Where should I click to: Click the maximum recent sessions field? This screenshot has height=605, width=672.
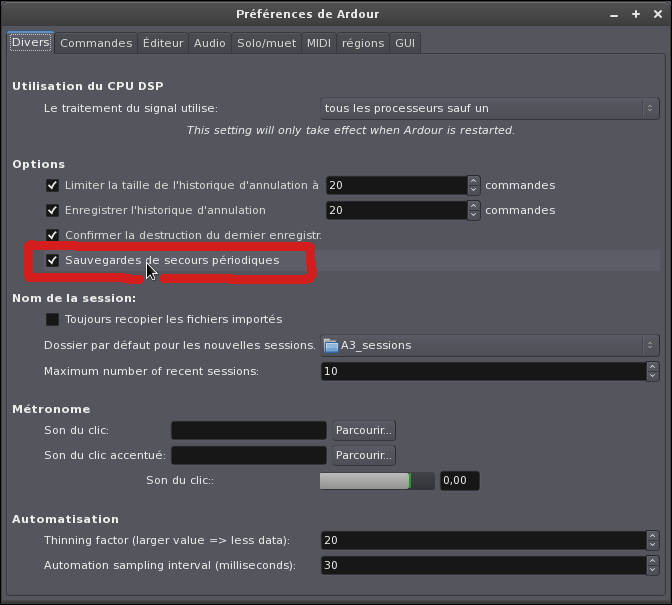coord(484,371)
